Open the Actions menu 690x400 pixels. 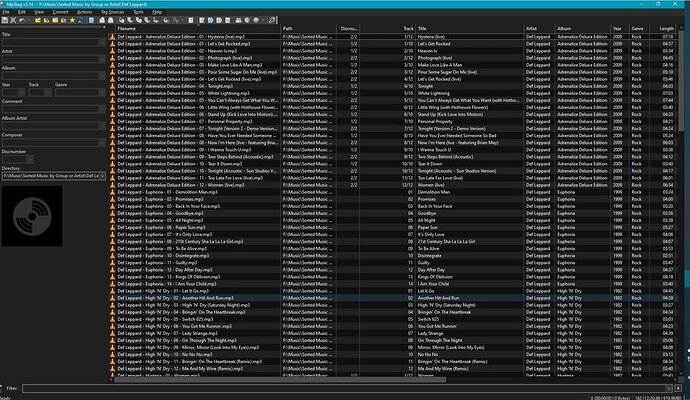(84, 12)
